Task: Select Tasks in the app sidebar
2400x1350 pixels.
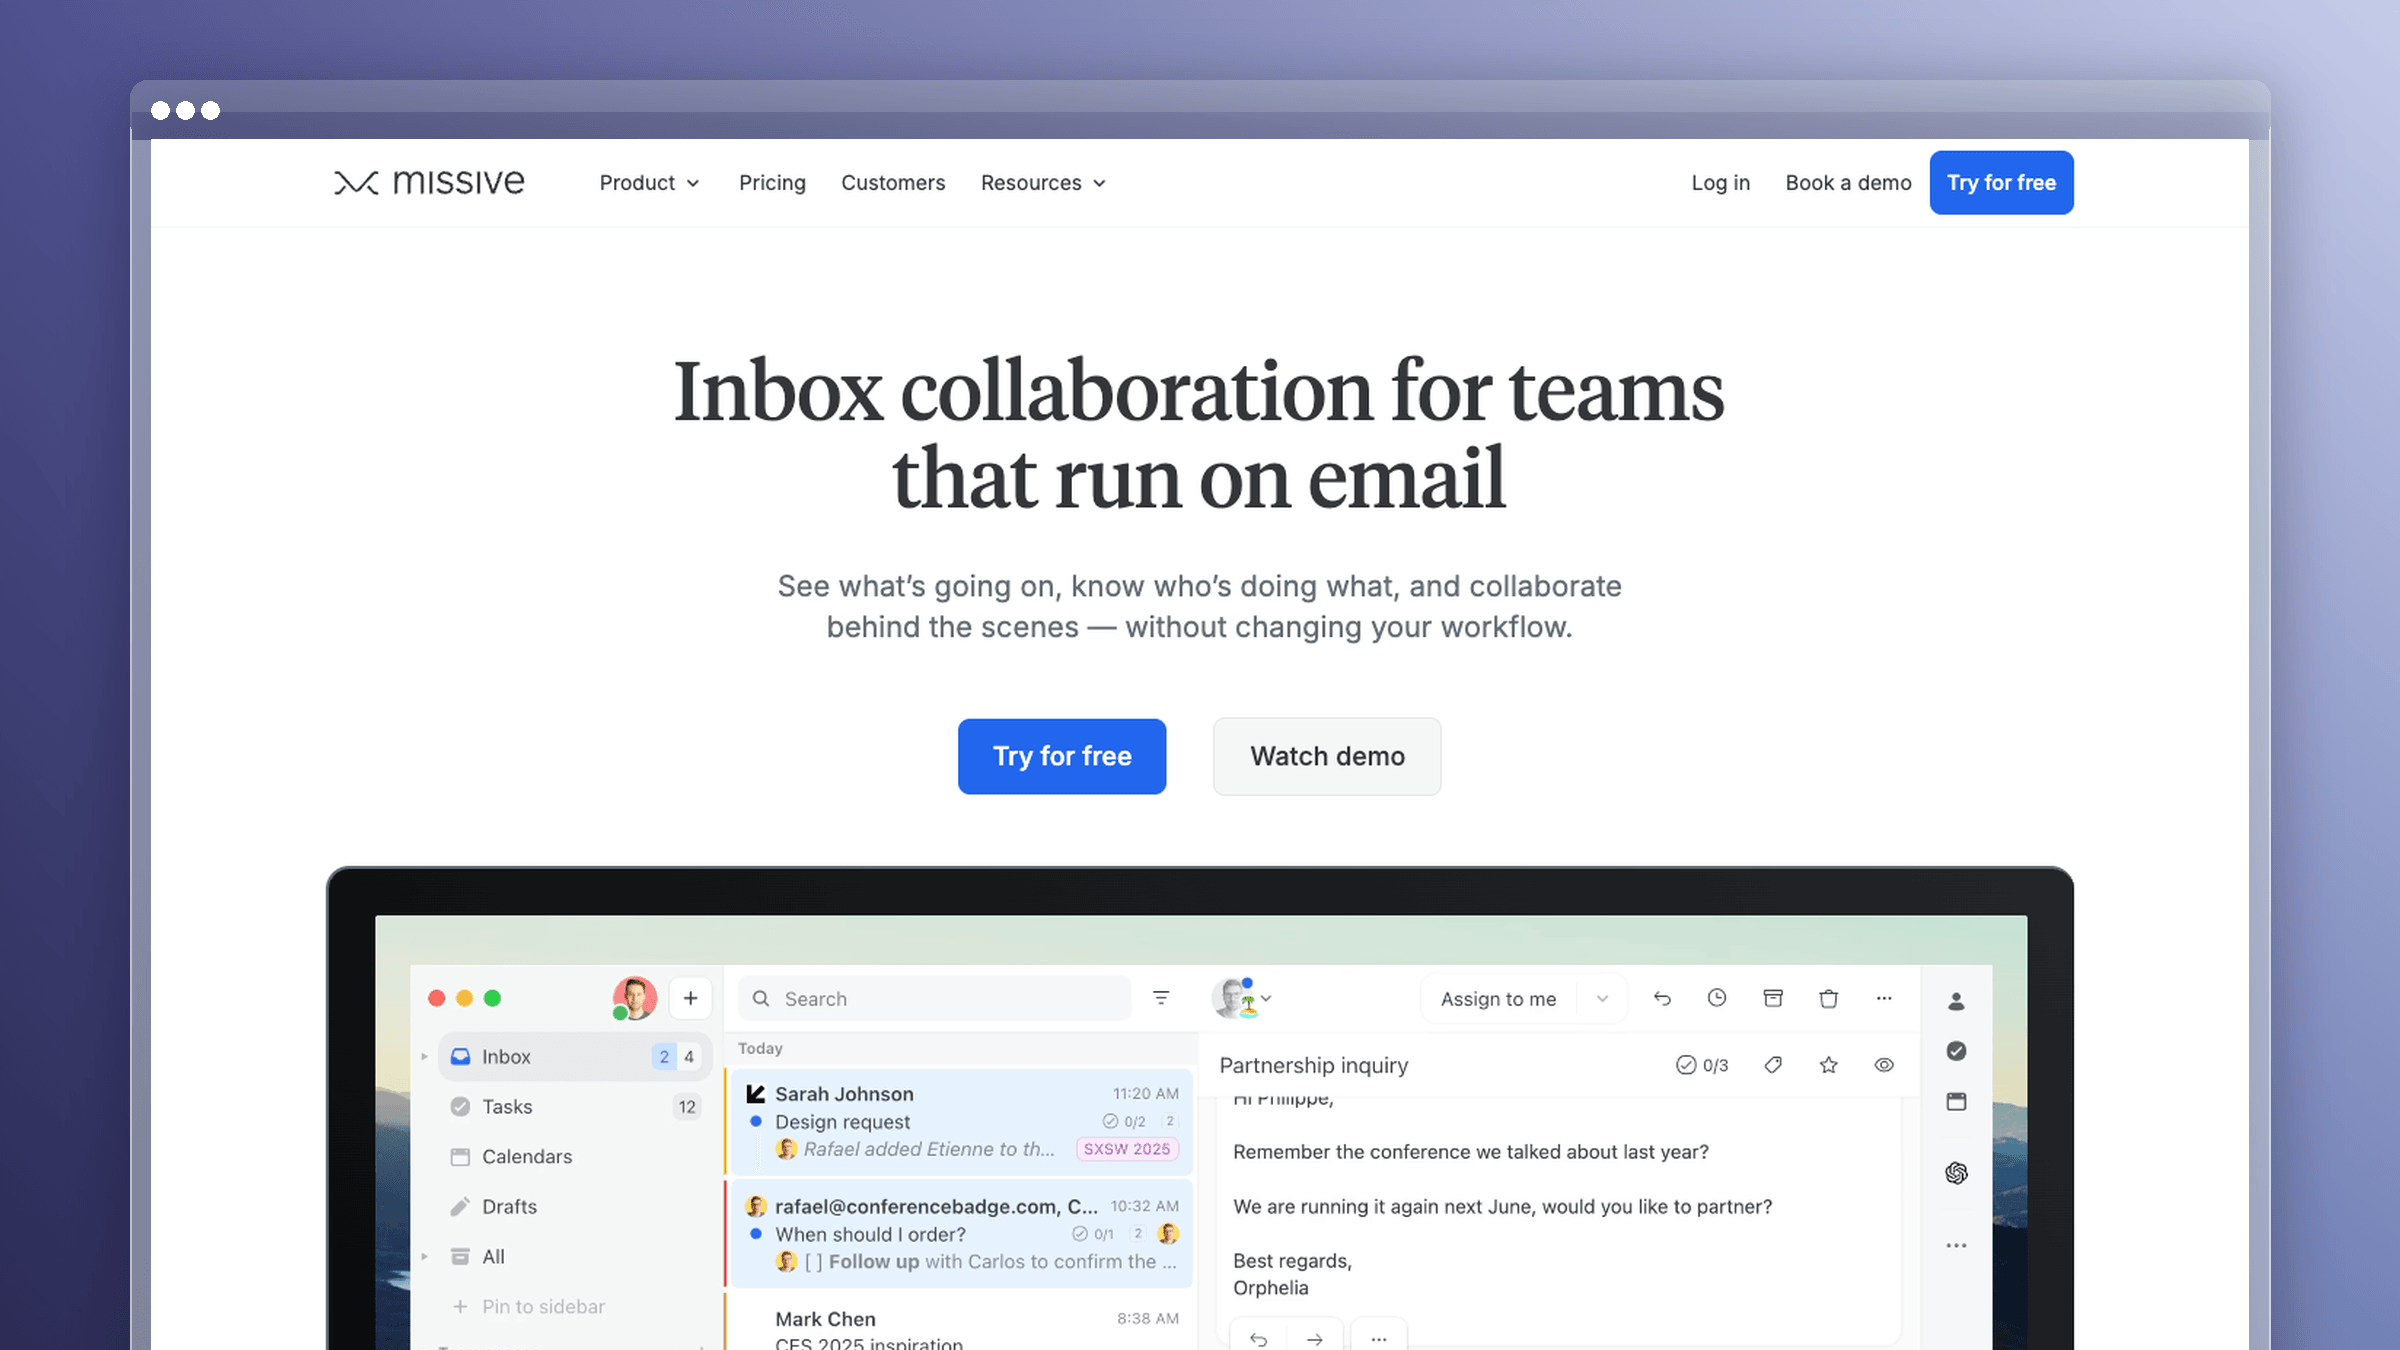Action: pyautogui.click(x=575, y=1106)
